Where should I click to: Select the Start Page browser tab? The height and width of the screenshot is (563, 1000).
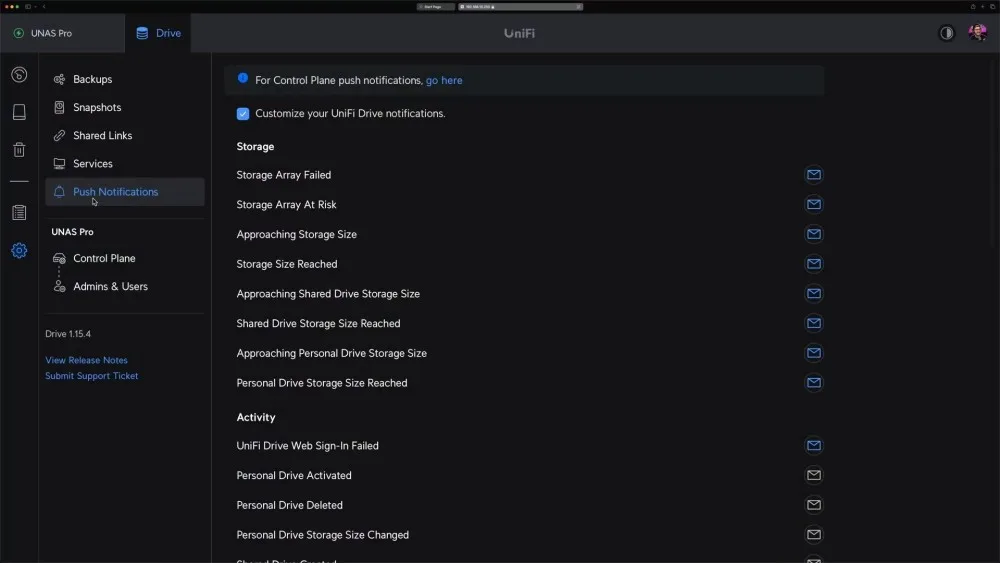click(x=436, y=6)
